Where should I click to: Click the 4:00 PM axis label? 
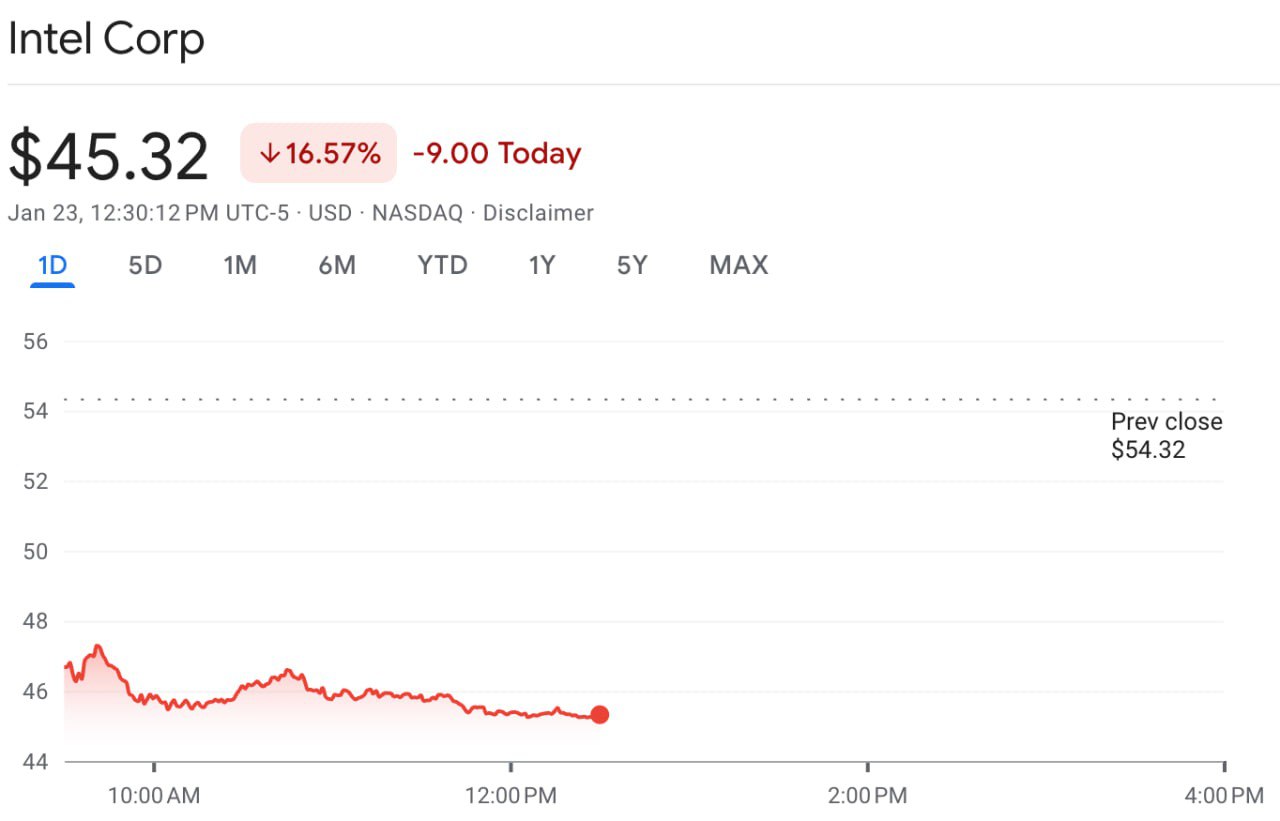pyautogui.click(x=1223, y=796)
